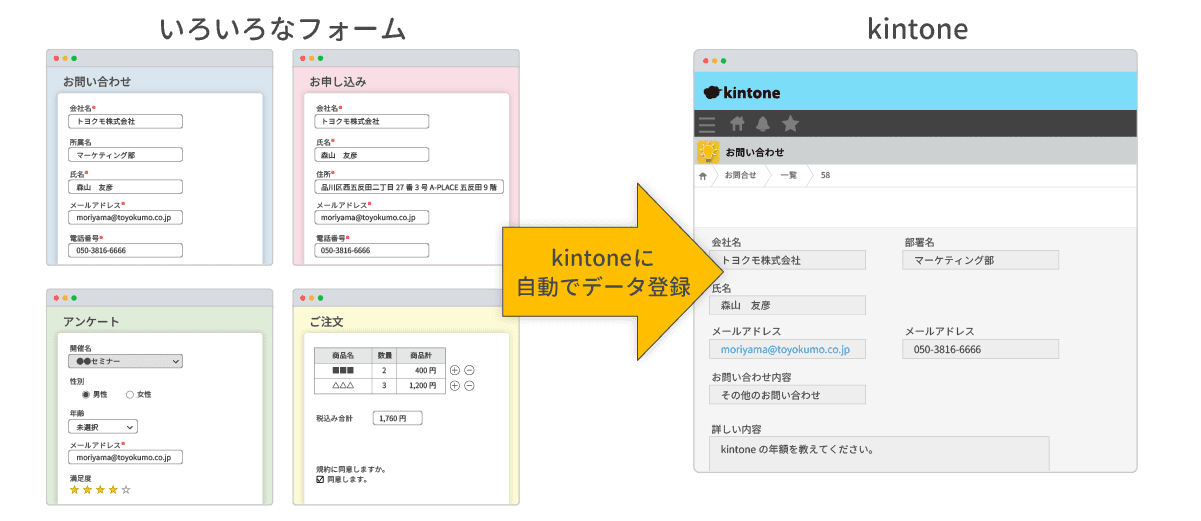The image size is (1201, 521).
Task: Click 氏名 field in お申し込み form
Action: point(371,155)
